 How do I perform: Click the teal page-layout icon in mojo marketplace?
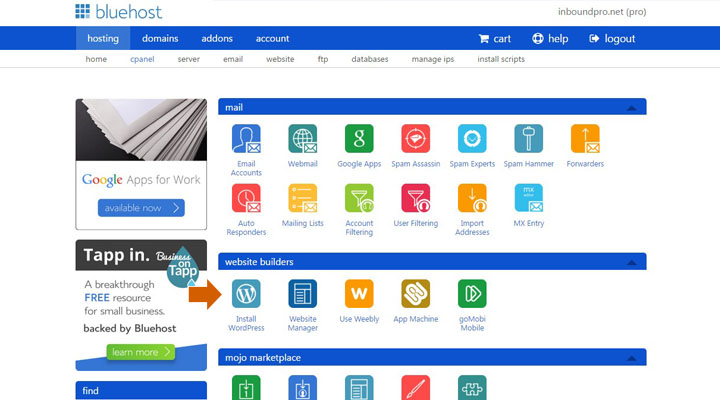359,388
